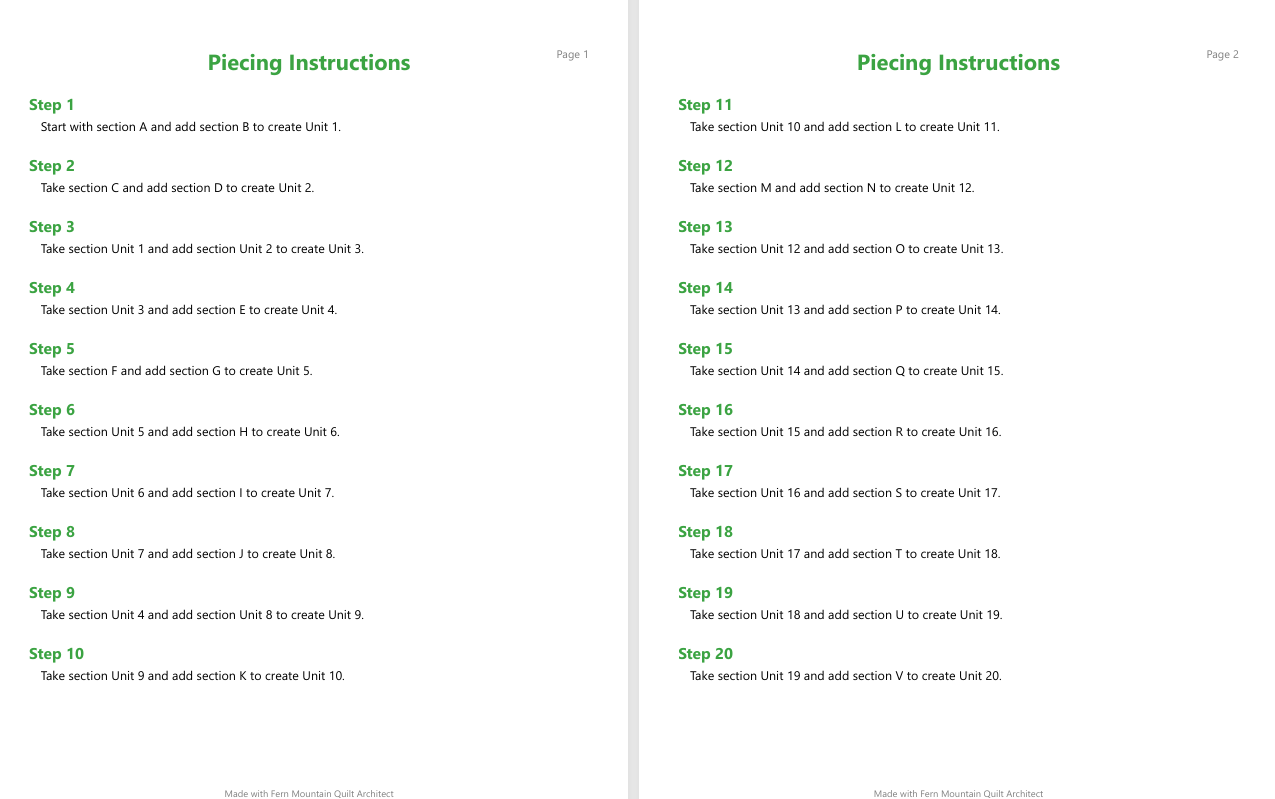1275x799 pixels.
Task: Click the Step 17 heading
Action: click(x=705, y=471)
